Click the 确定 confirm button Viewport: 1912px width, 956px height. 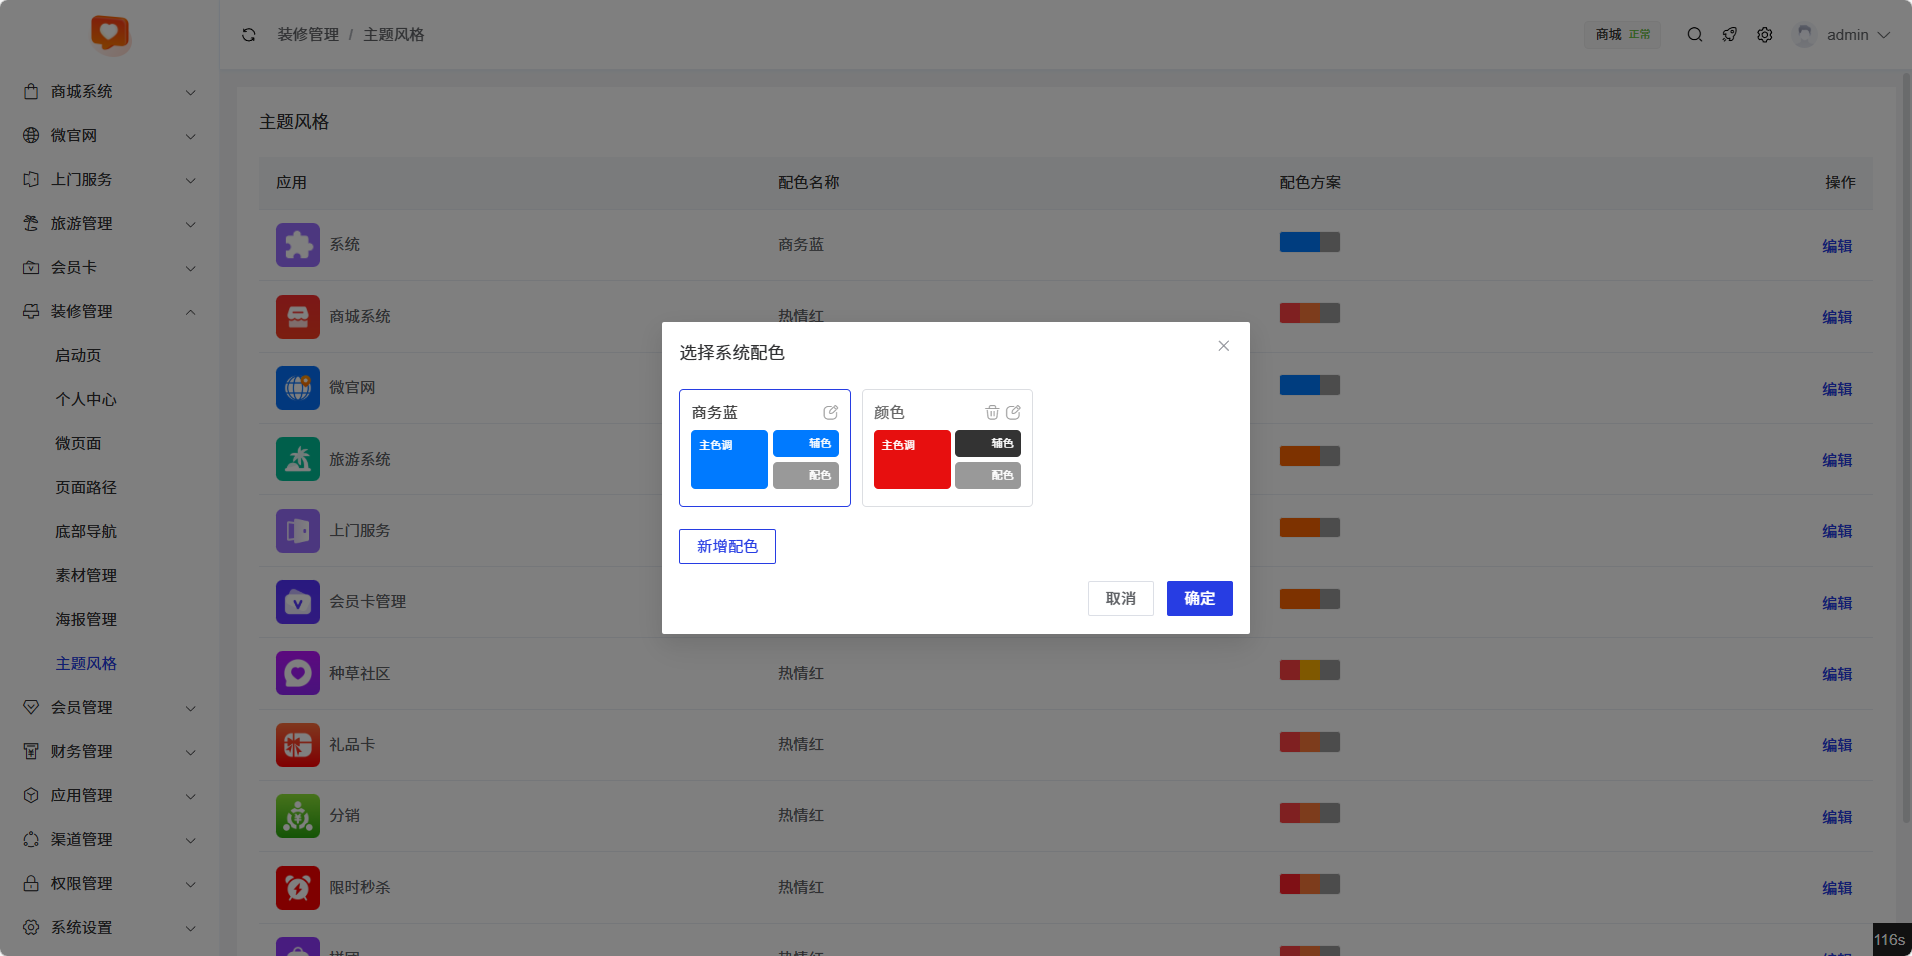(x=1199, y=598)
